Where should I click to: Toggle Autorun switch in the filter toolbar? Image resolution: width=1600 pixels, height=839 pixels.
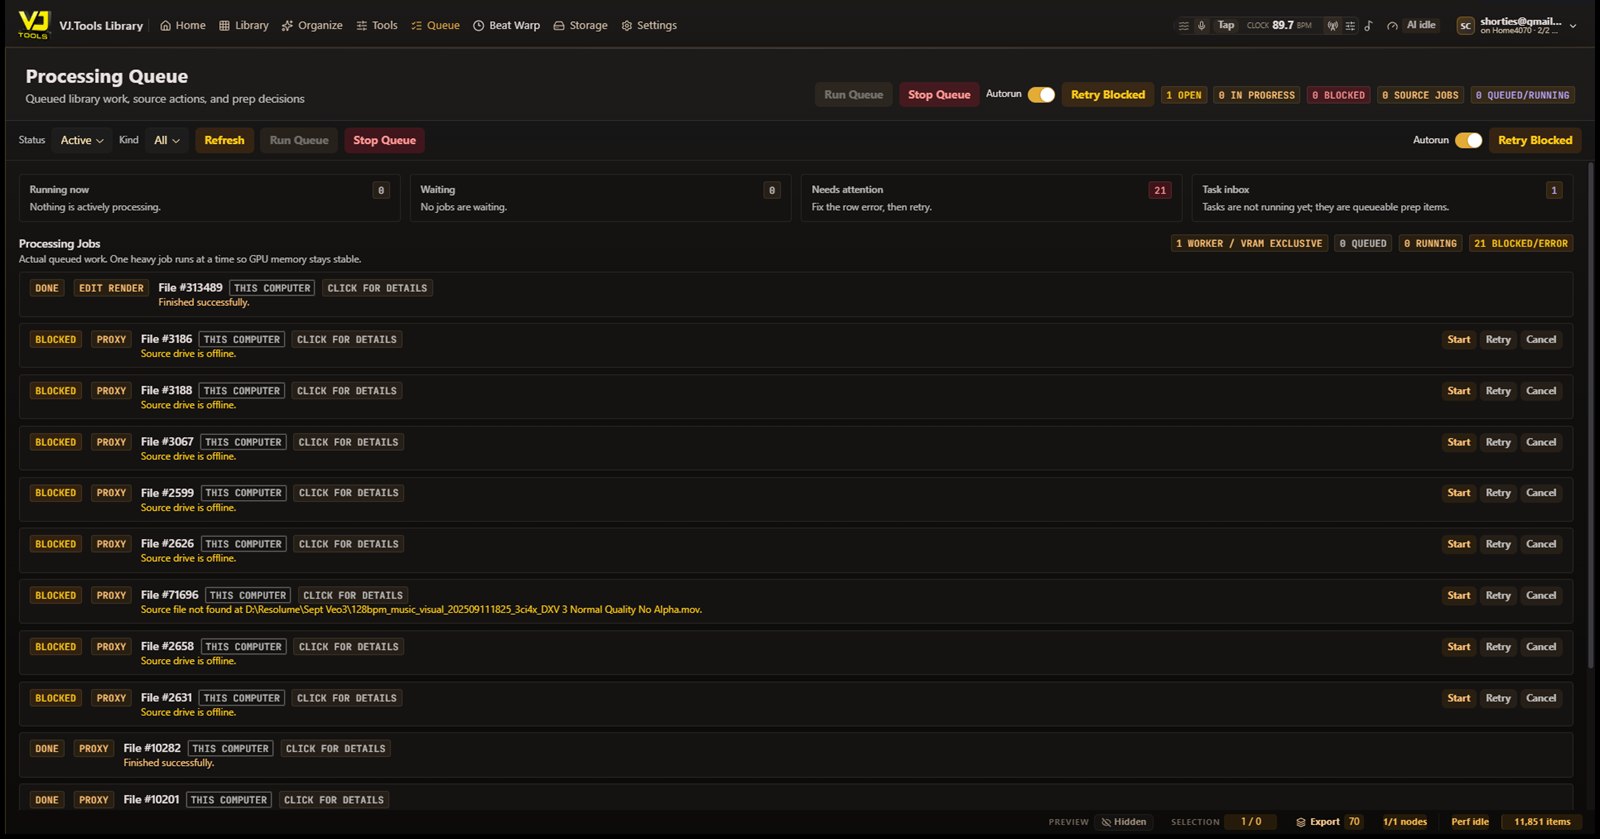(1468, 140)
